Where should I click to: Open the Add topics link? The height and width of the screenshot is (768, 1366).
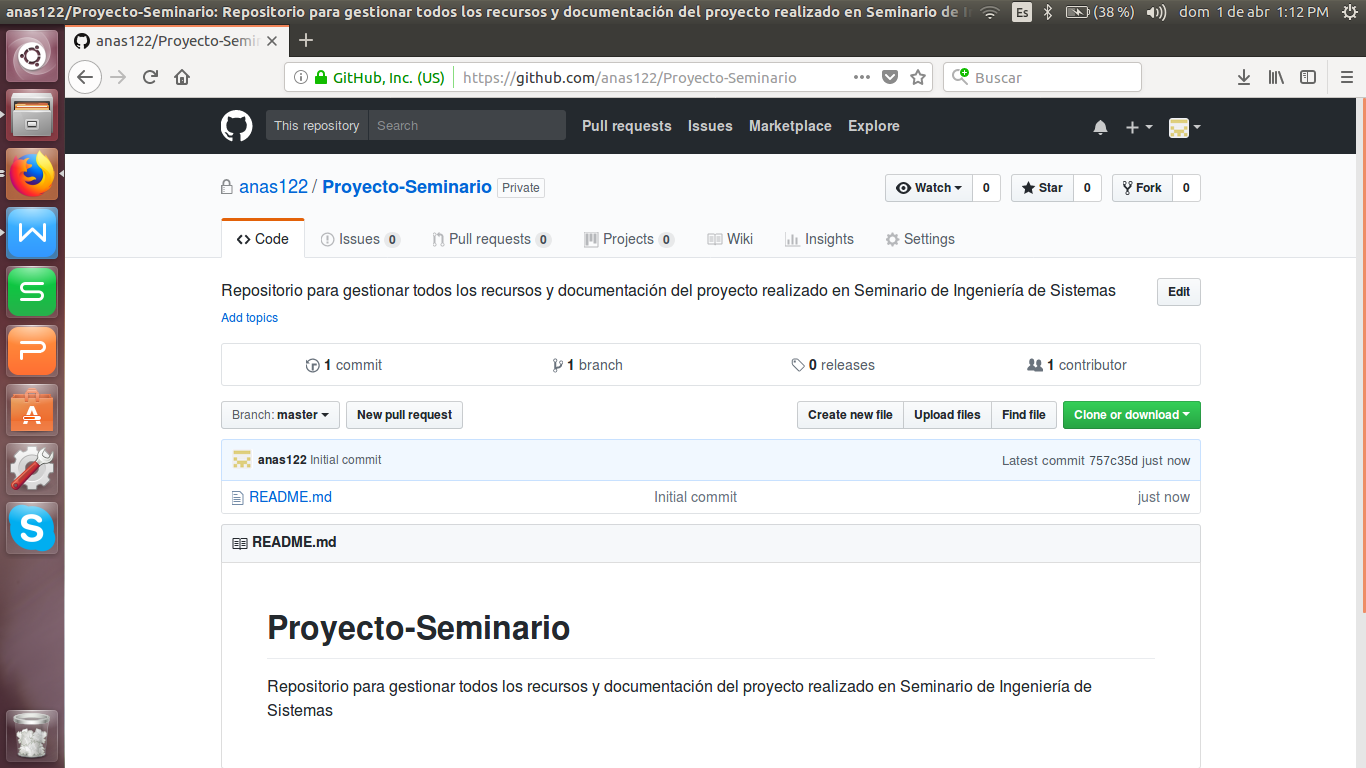(x=249, y=318)
